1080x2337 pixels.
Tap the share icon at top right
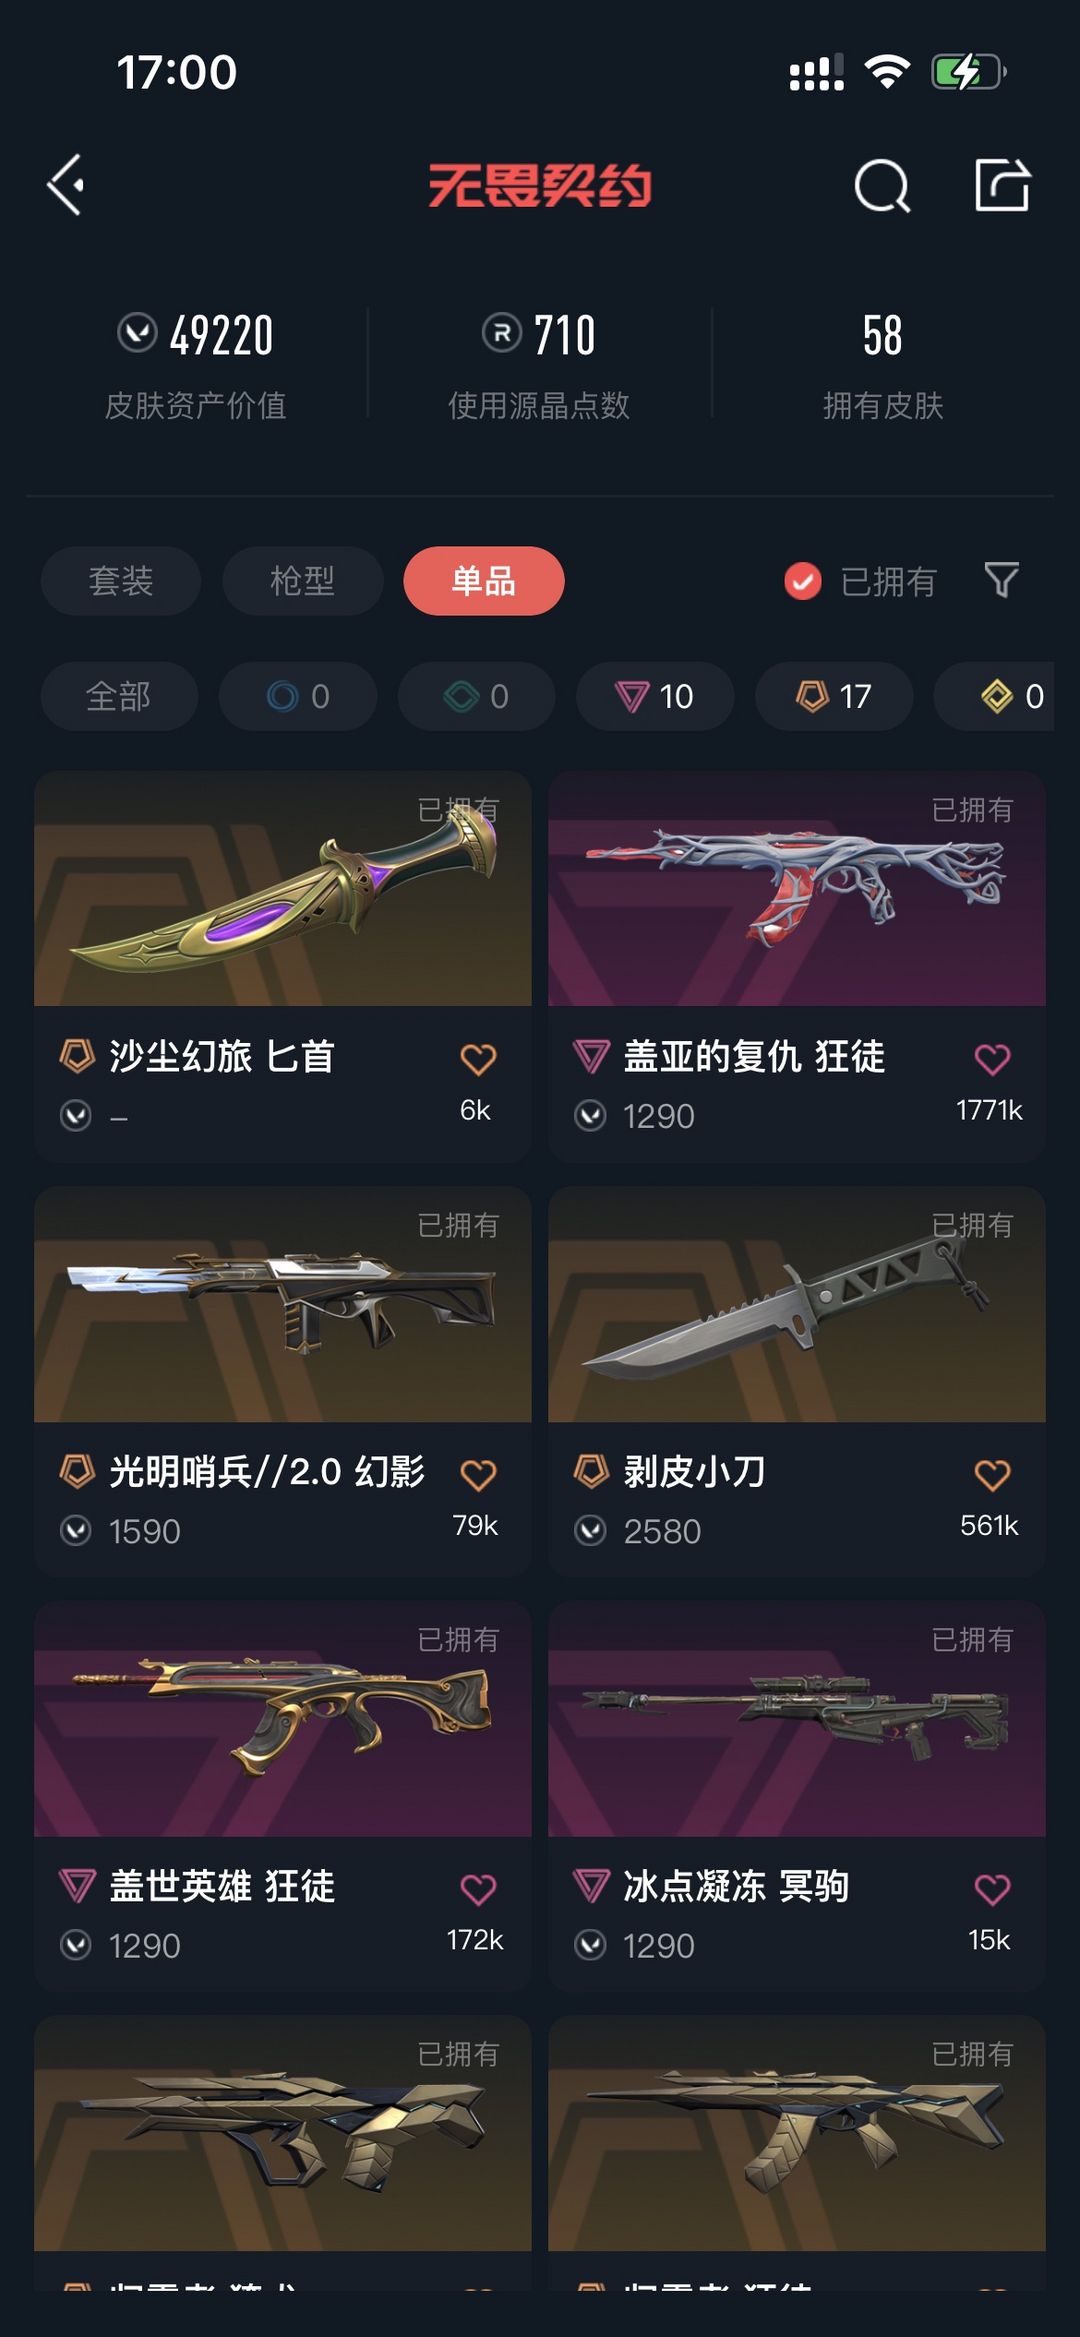point(1002,185)
